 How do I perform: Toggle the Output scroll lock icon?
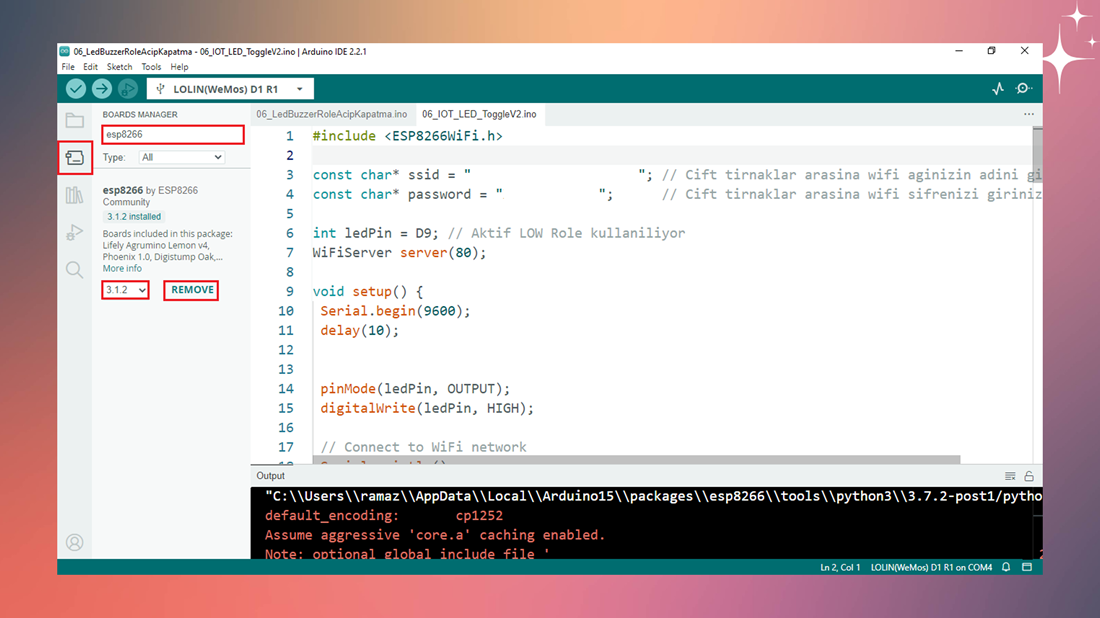[1029, 476]
